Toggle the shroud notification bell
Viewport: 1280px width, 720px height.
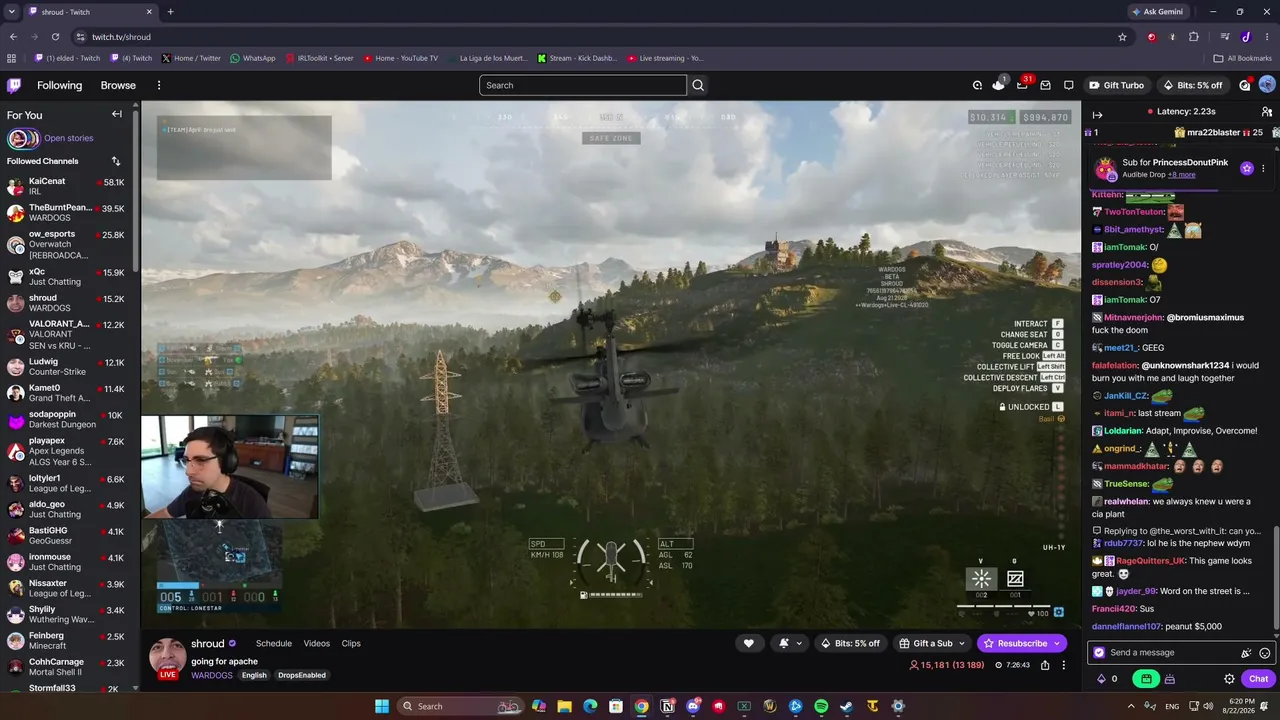point(784,643)
